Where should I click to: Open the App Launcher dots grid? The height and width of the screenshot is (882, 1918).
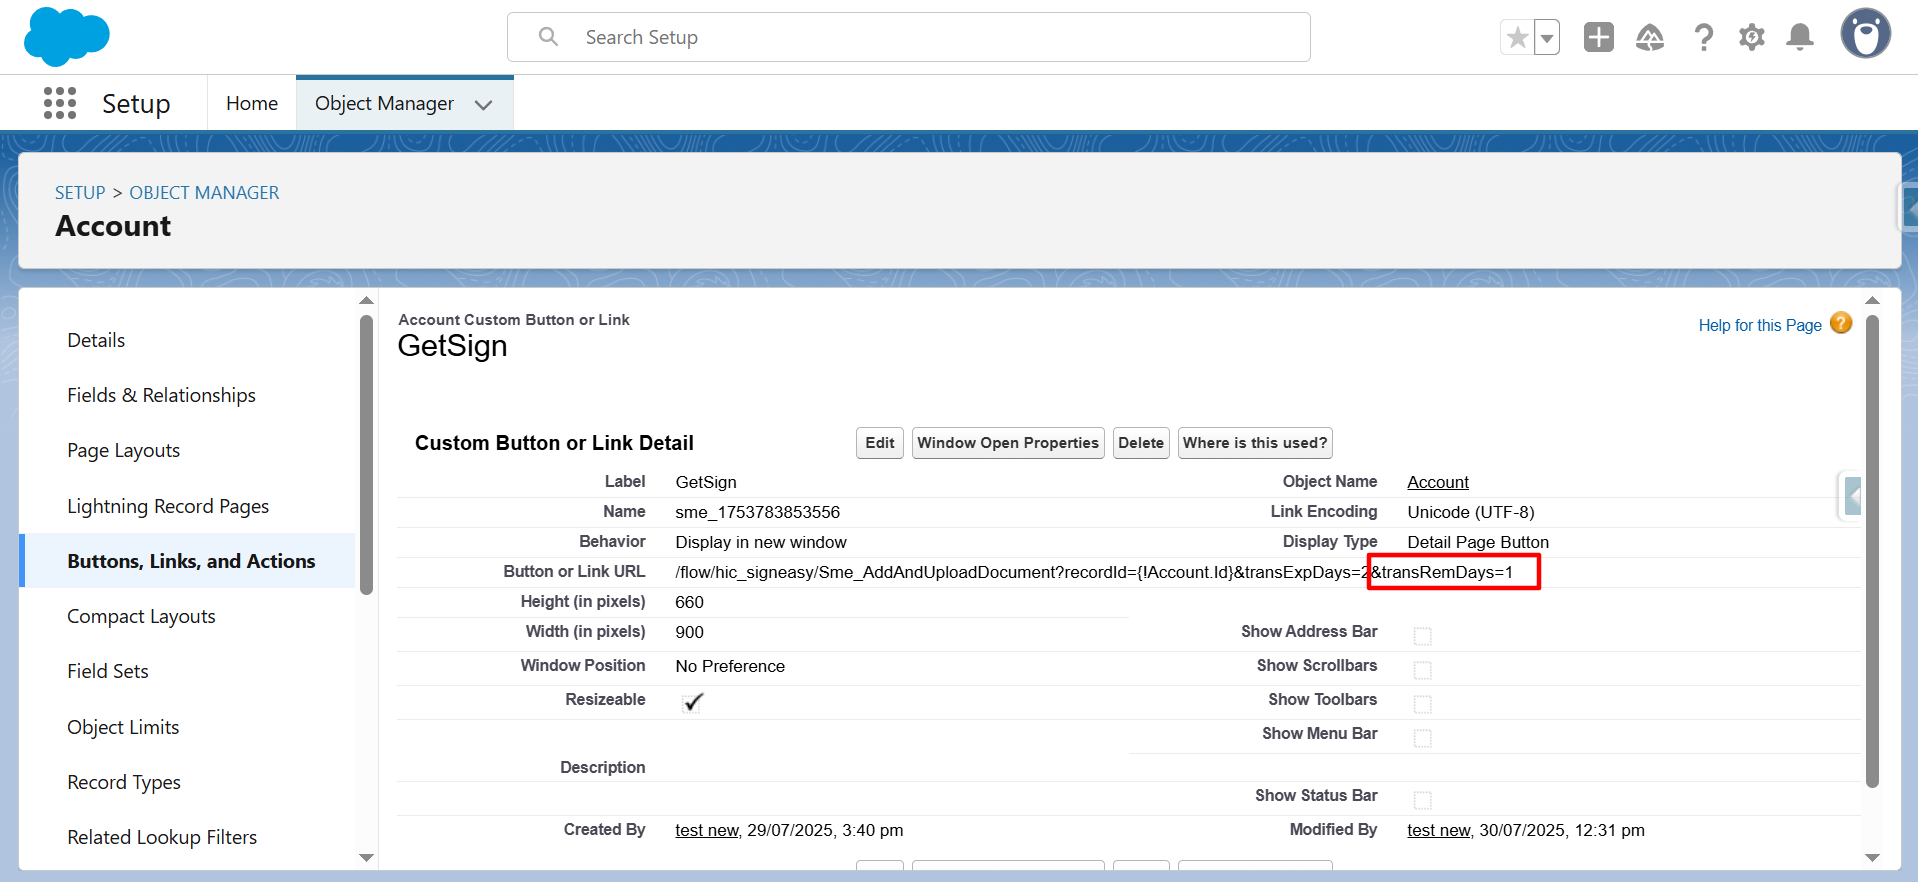pyautogui.click(x=60, y=103)
